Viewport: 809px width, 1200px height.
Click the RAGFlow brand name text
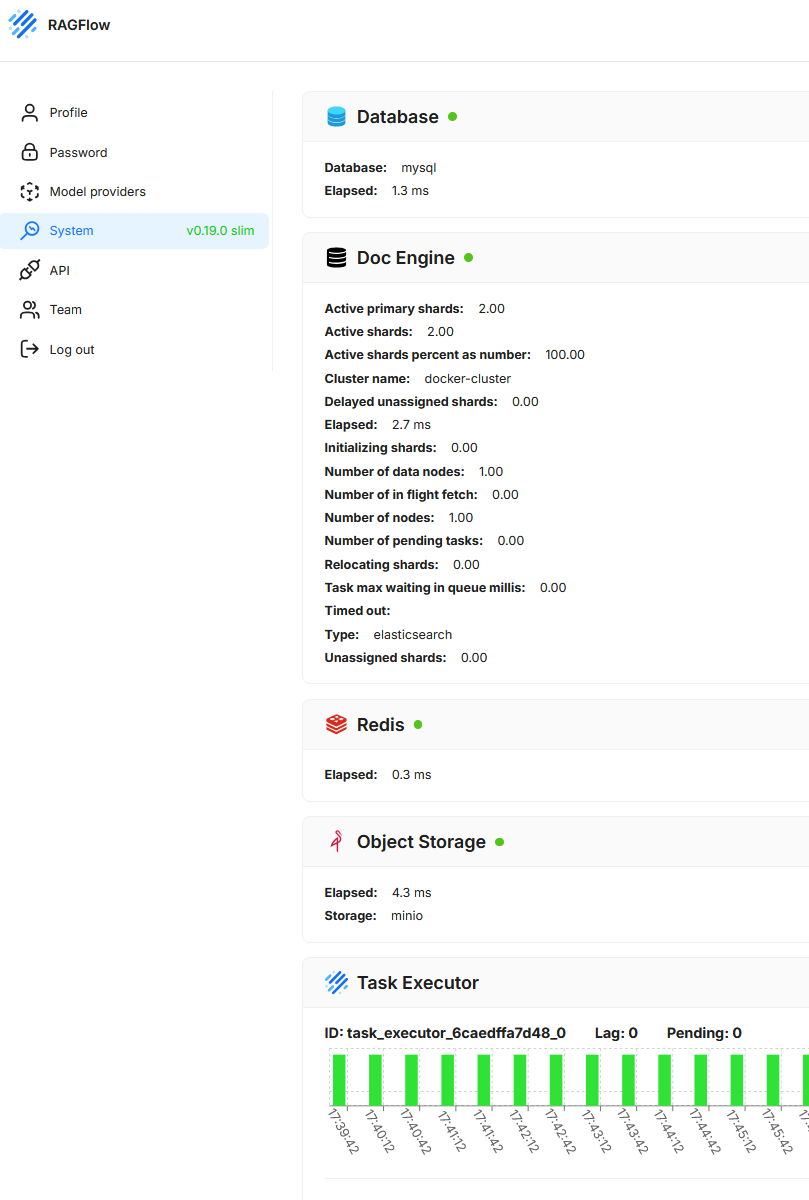click(x=79, y=25)
